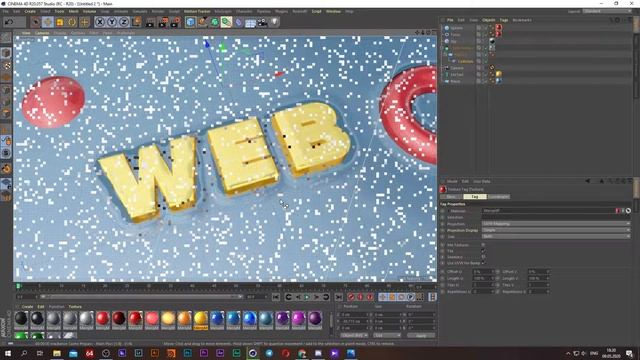Click the Make Editable icon in left sidebar

click(x=6, y=39)
